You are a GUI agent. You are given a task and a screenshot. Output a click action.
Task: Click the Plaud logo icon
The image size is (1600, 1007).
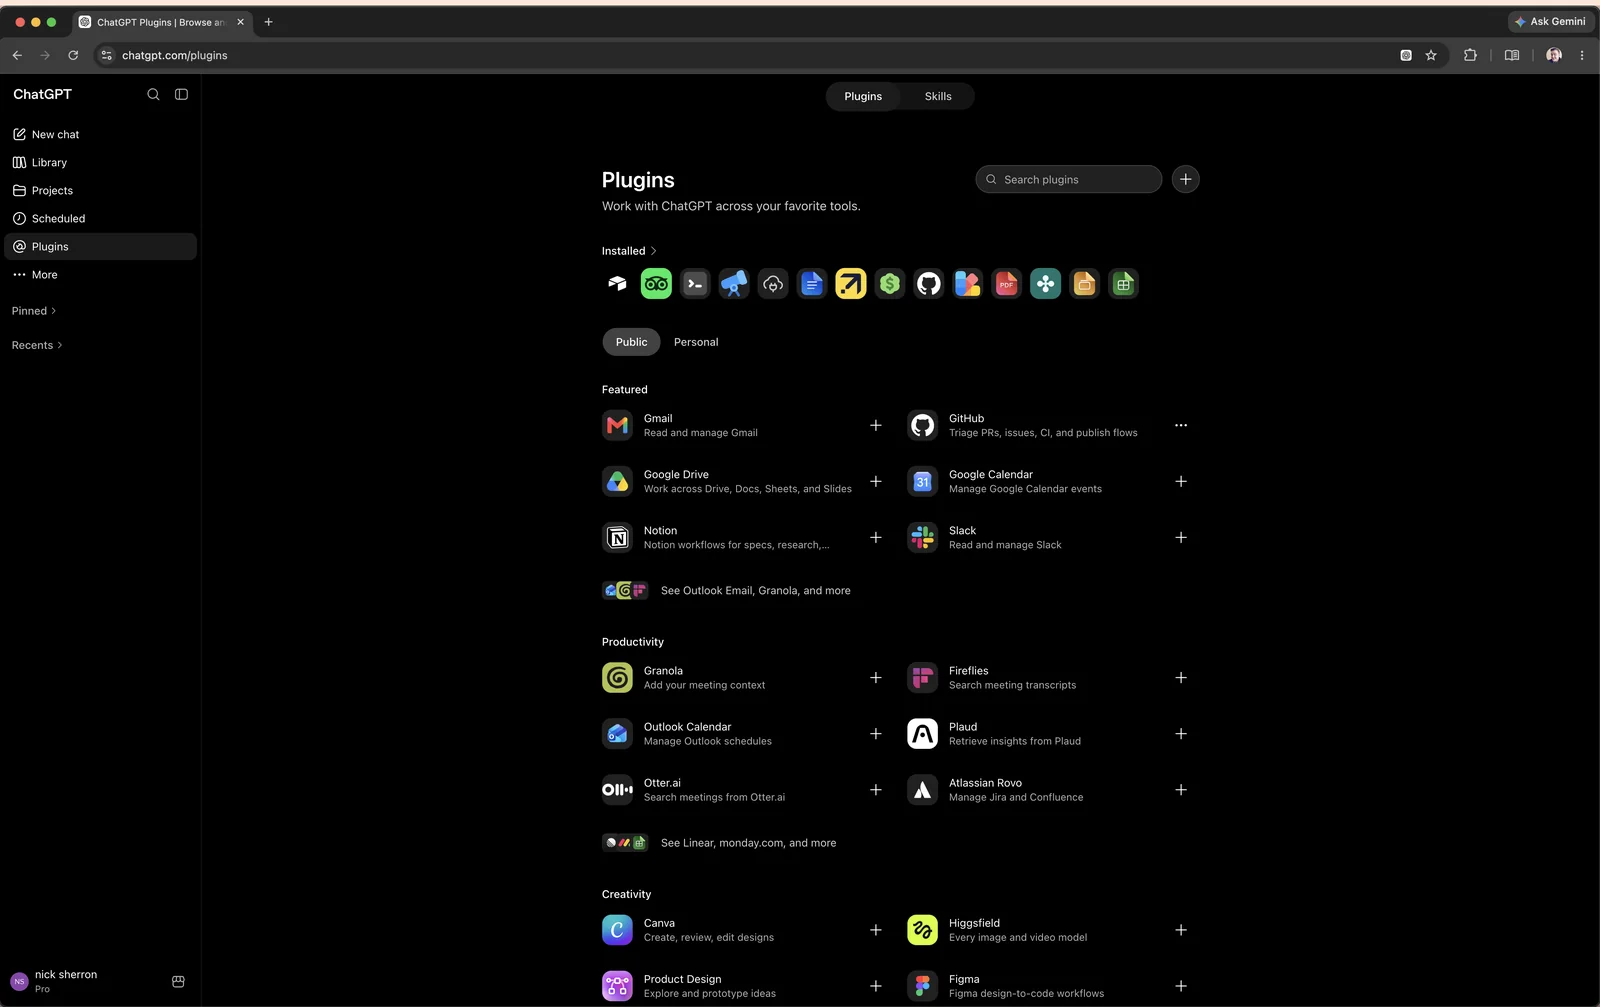click(x=922, y=734)
